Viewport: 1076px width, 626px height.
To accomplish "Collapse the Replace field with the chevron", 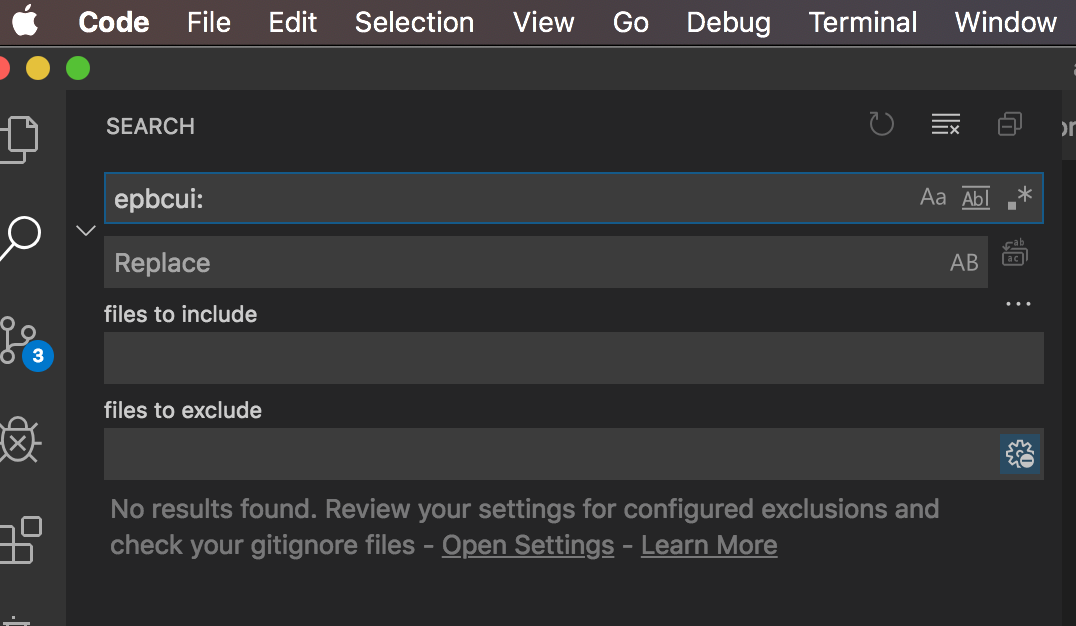I will tap(85, 230).
